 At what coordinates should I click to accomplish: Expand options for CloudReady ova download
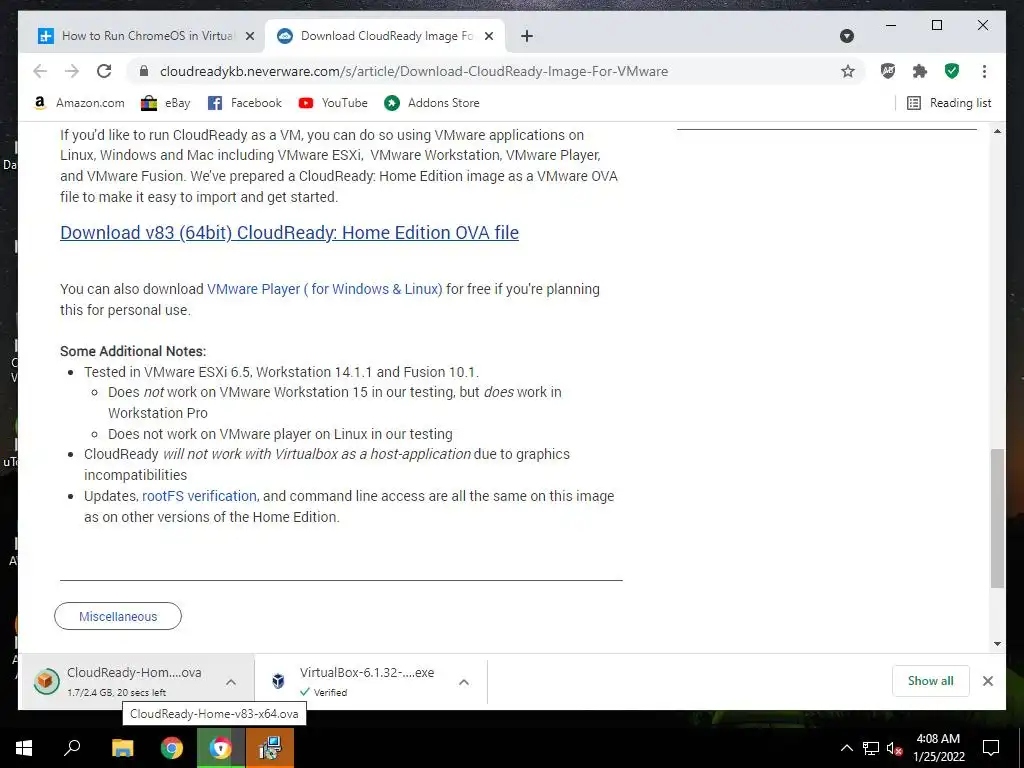point(231,682)
